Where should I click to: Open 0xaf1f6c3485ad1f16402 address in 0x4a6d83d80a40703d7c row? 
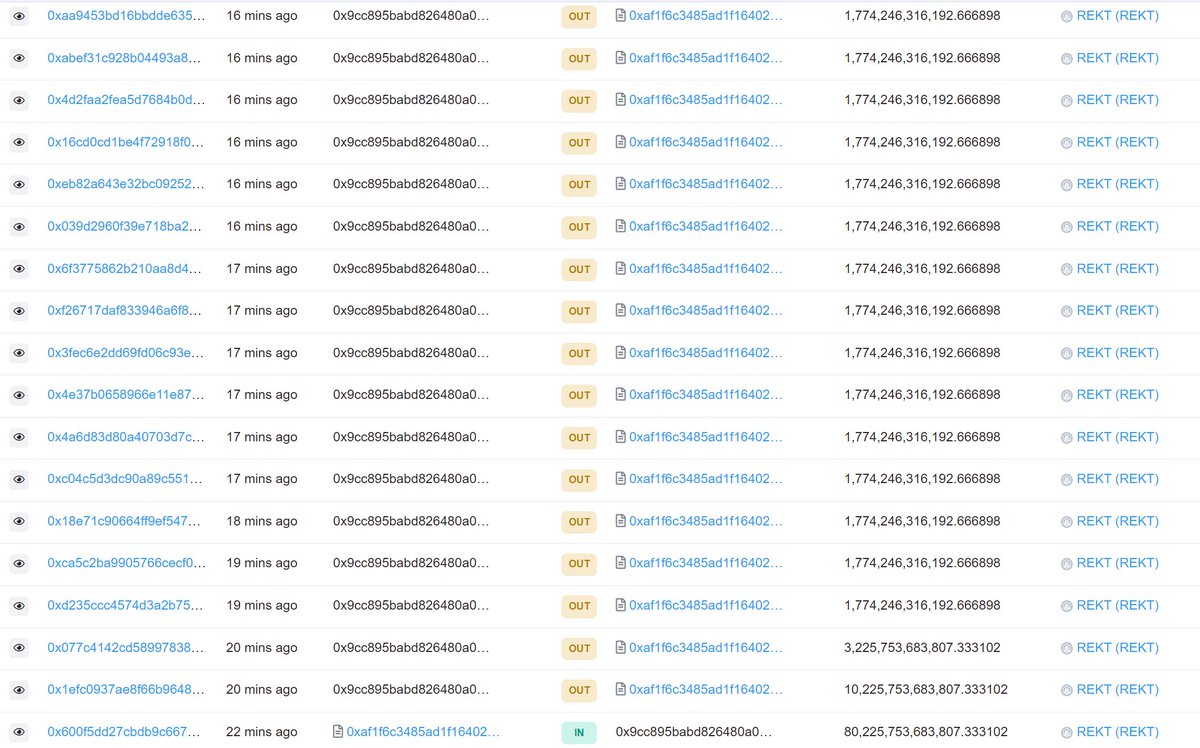[706, 437]
